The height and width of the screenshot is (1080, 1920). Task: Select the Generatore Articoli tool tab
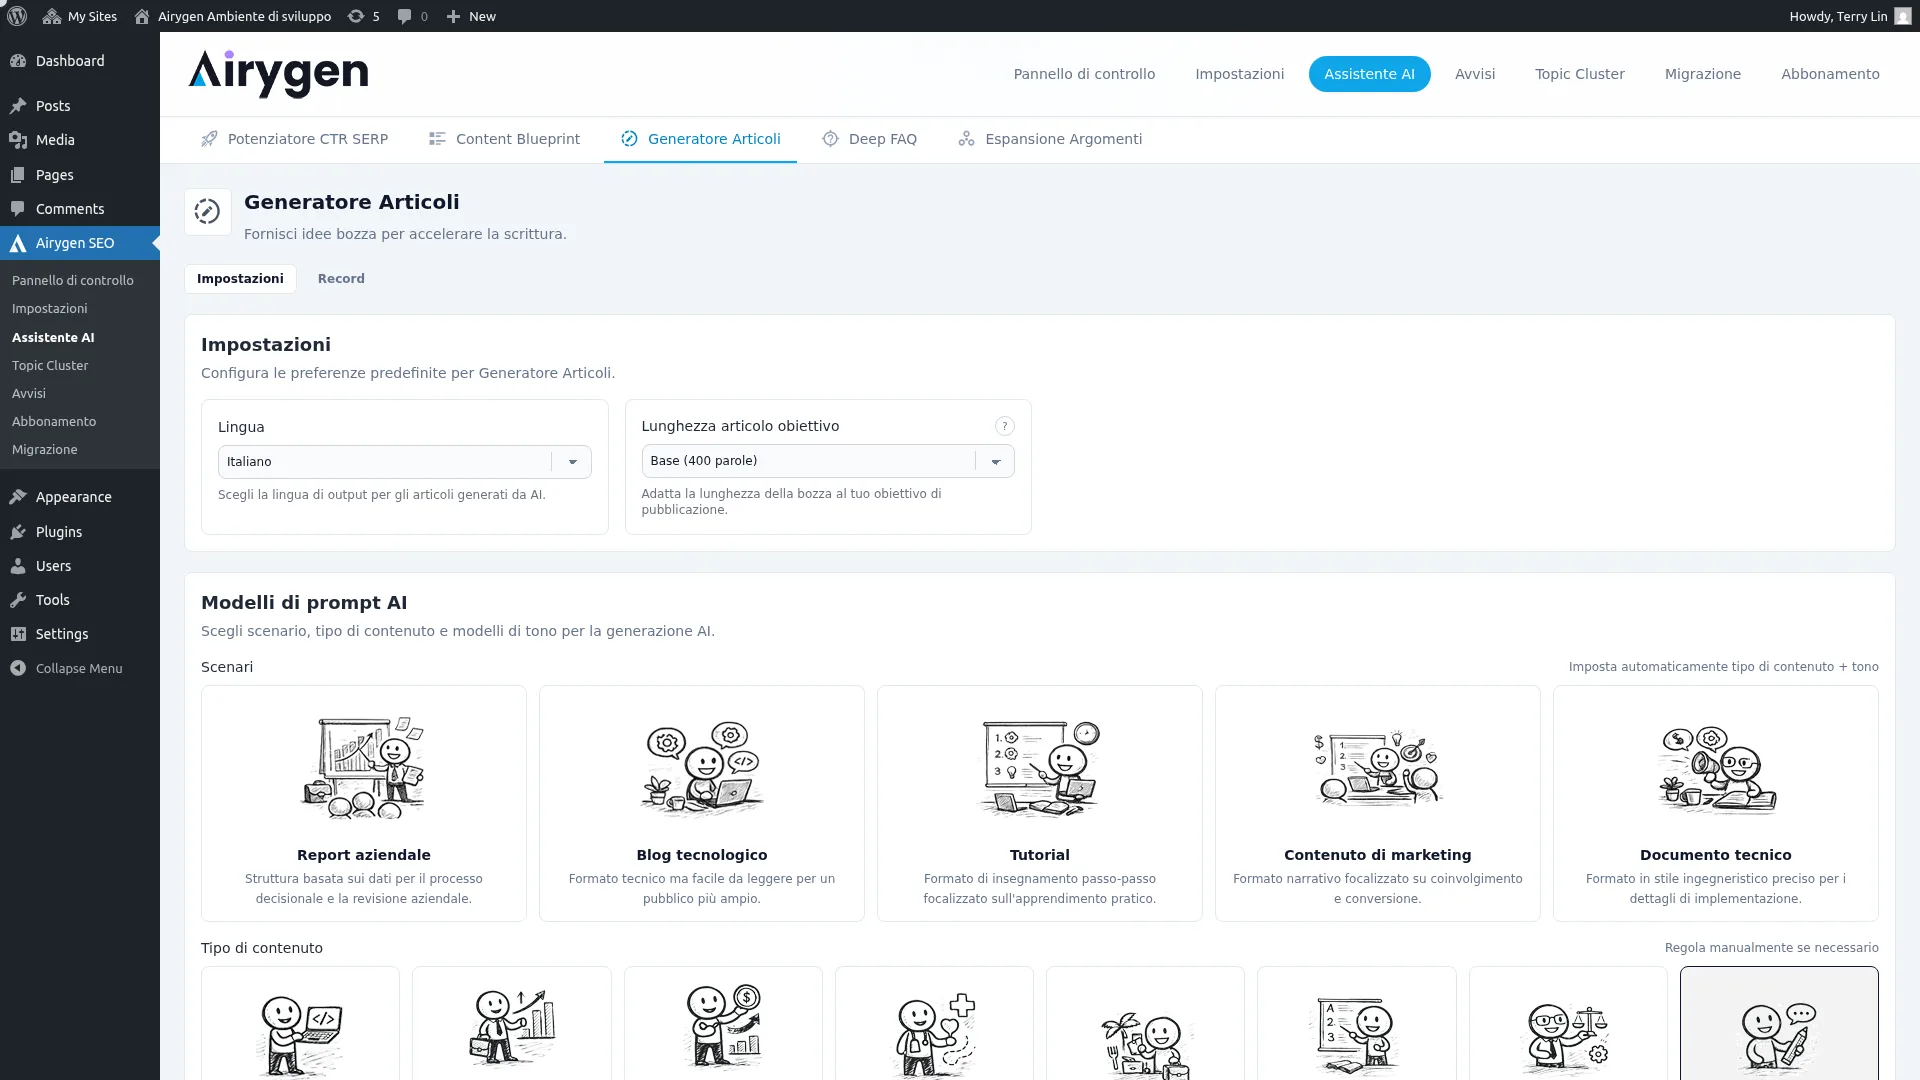[x=700, y=139]
